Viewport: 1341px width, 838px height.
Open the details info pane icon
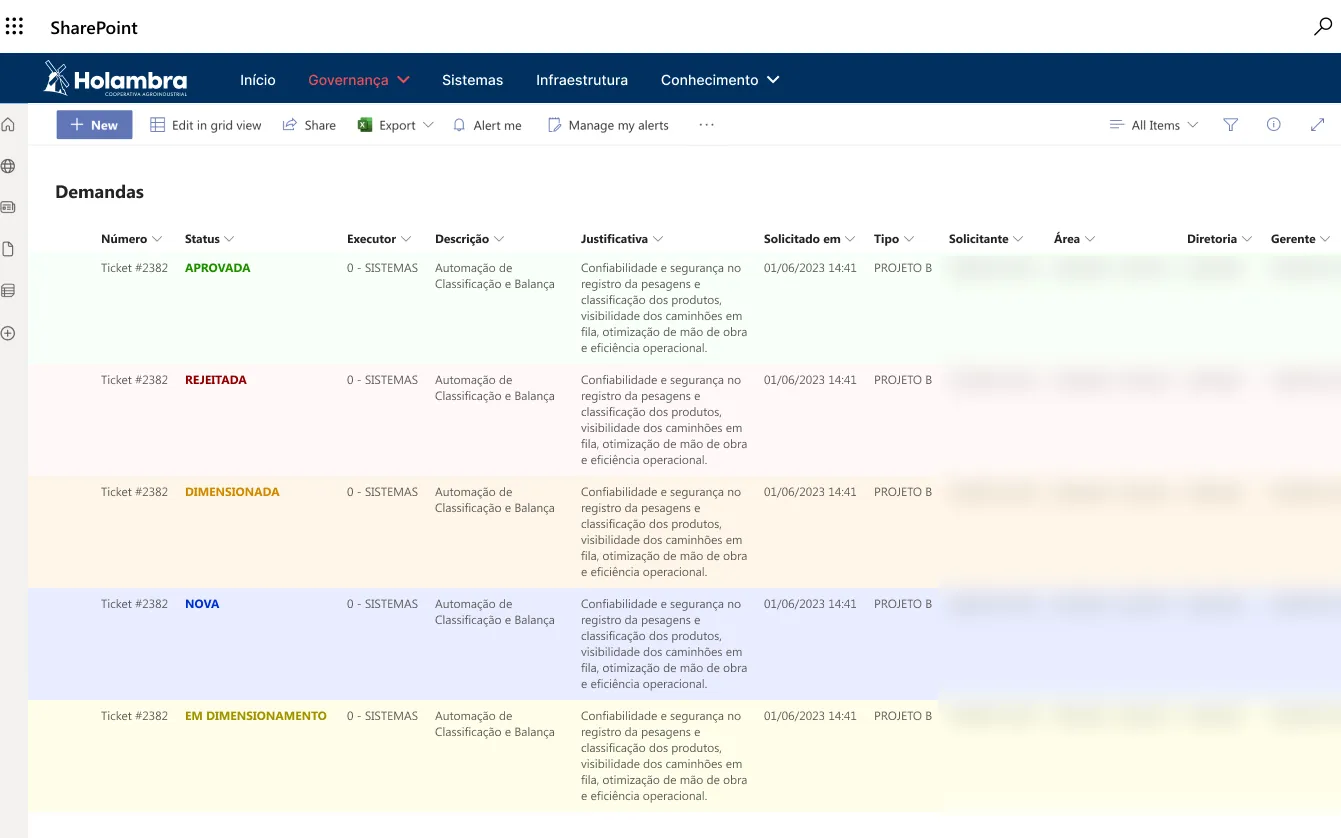(x=1274, y=125)
